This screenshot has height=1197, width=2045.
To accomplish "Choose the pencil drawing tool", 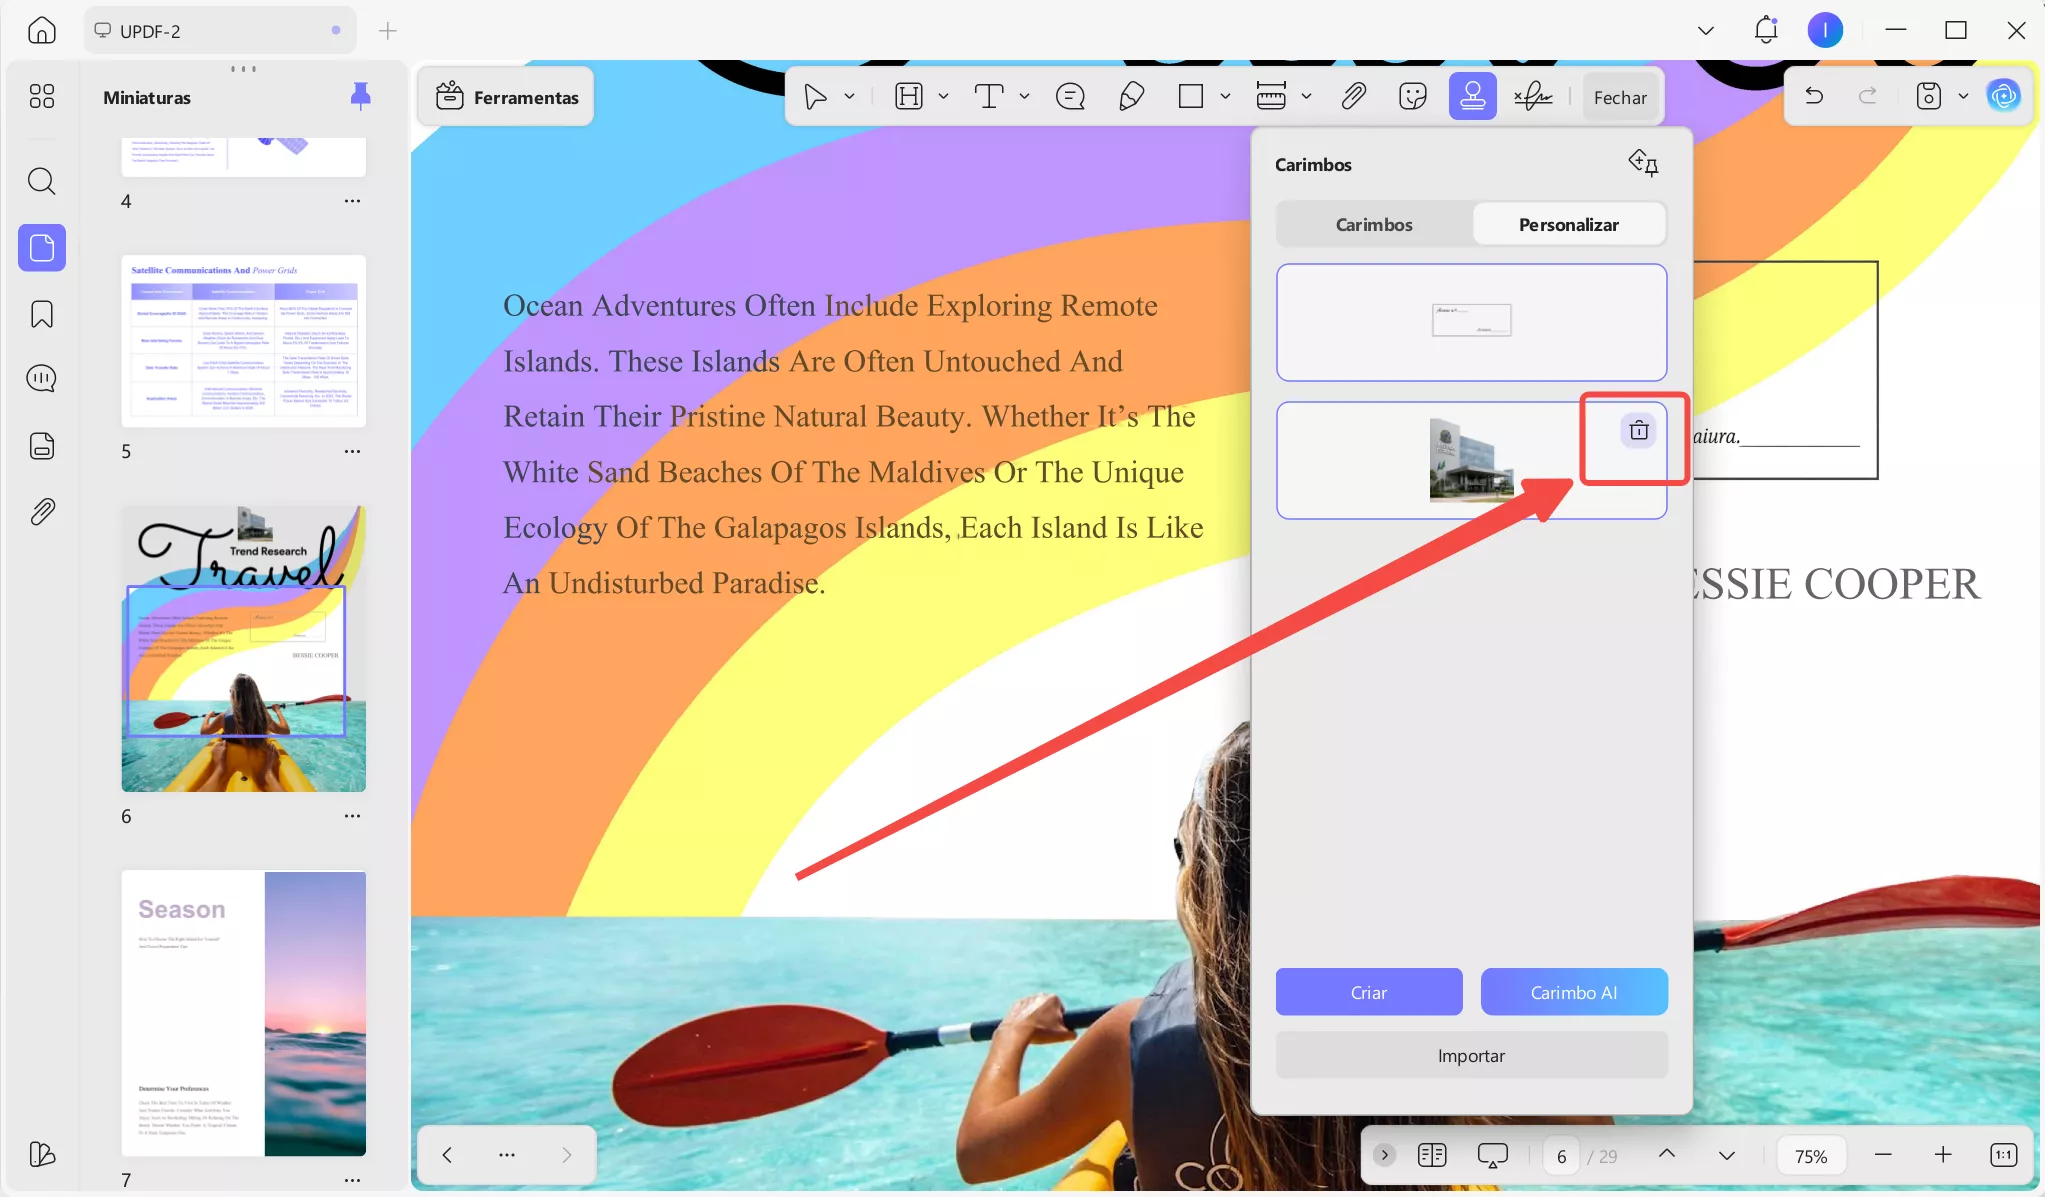I will click(x=1131, y=97).
